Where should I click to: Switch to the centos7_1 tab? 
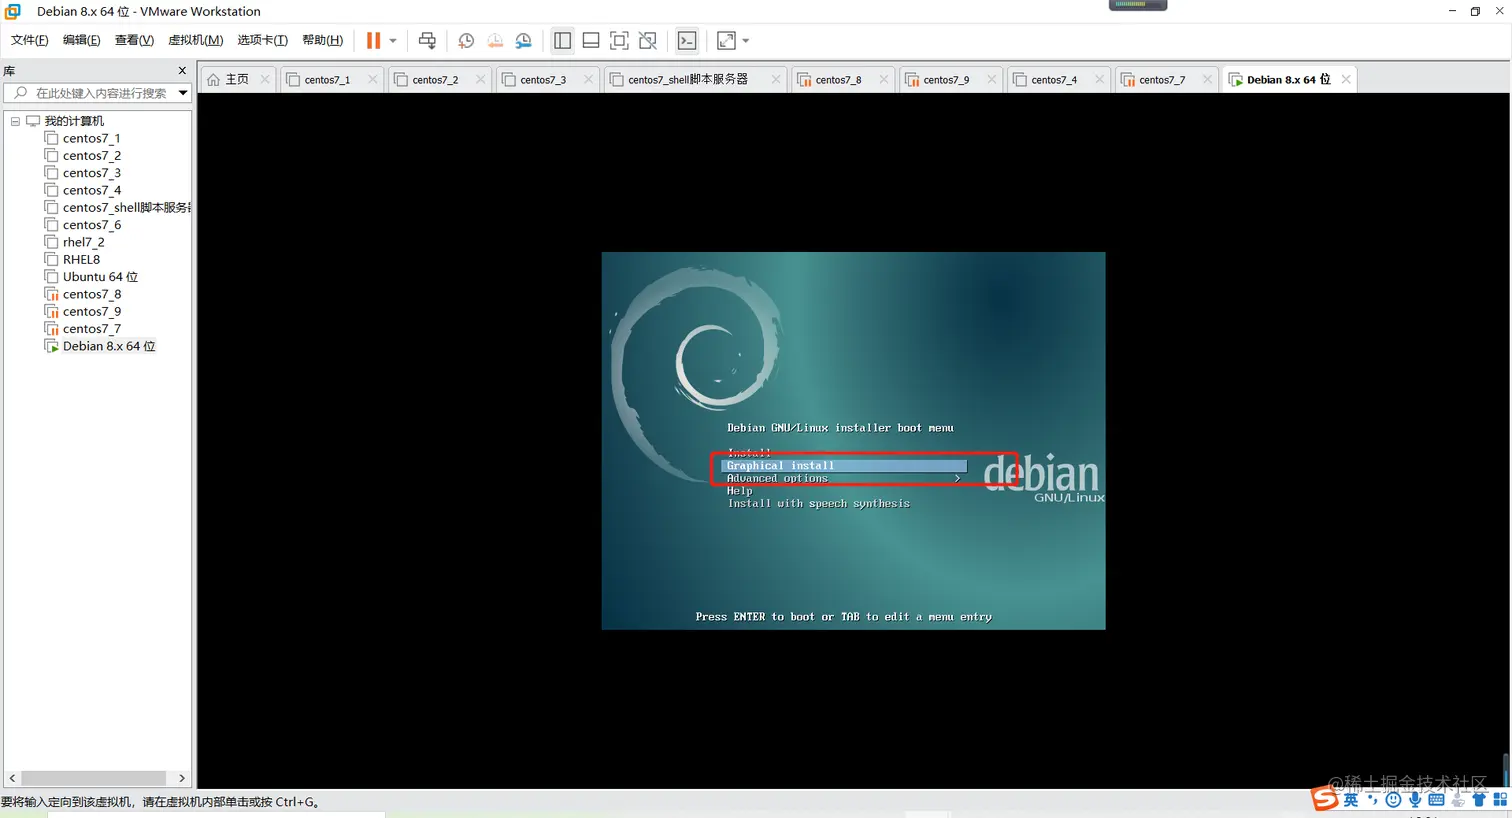(327, 79)
